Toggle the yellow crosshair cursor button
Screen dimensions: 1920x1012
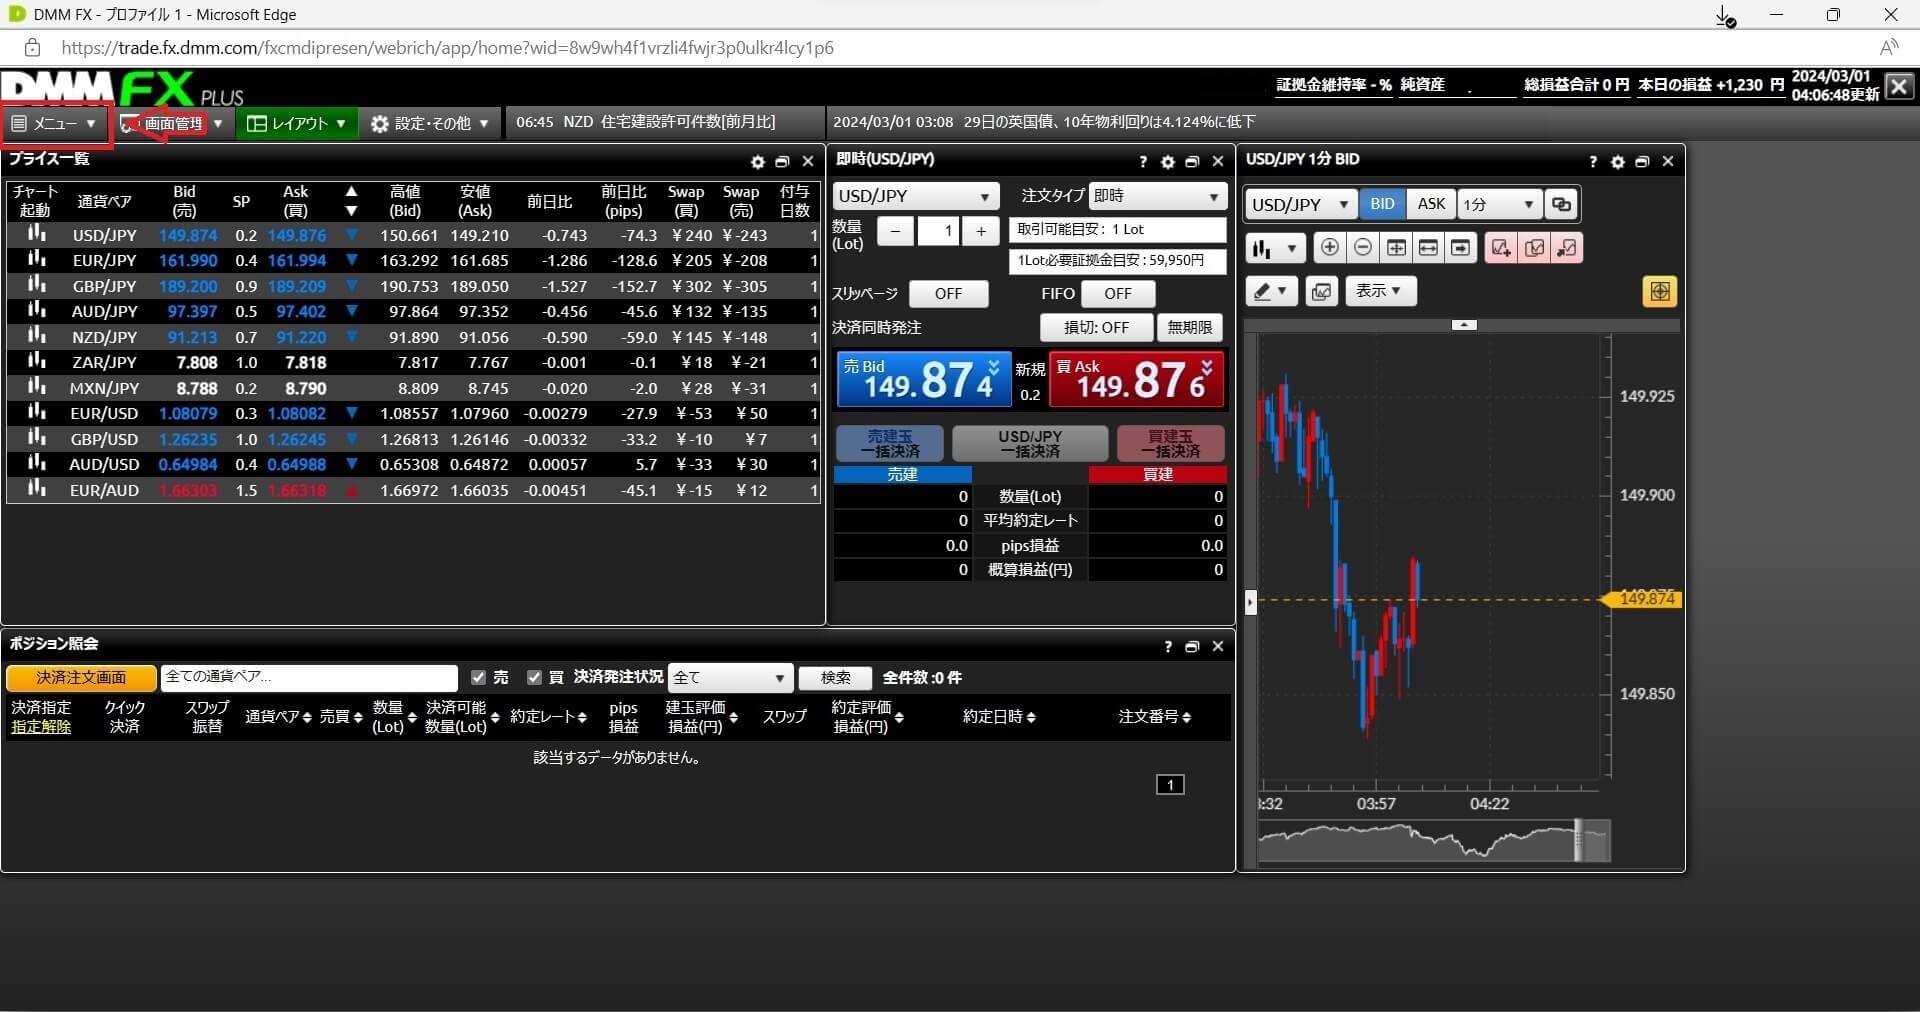tap(1659, 292)
